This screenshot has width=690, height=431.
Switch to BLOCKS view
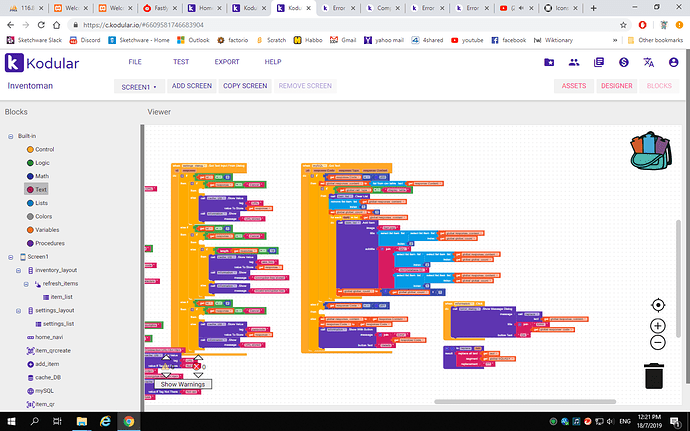659,86
